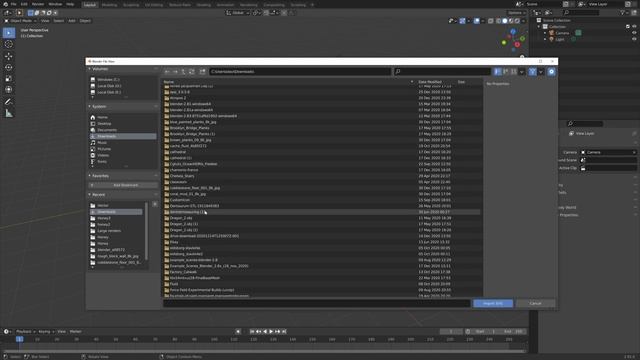Open the Object Mode dropdown

[x=20, y=21]
